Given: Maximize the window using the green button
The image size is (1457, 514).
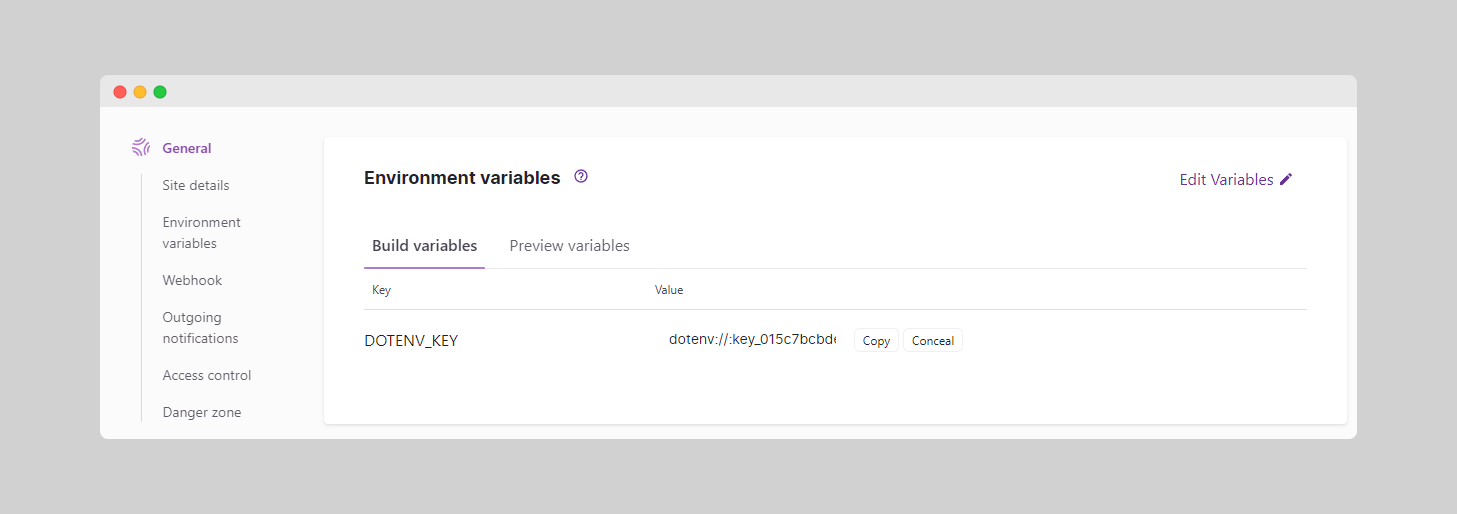Looking at the screenshot, I should [160, 92].
